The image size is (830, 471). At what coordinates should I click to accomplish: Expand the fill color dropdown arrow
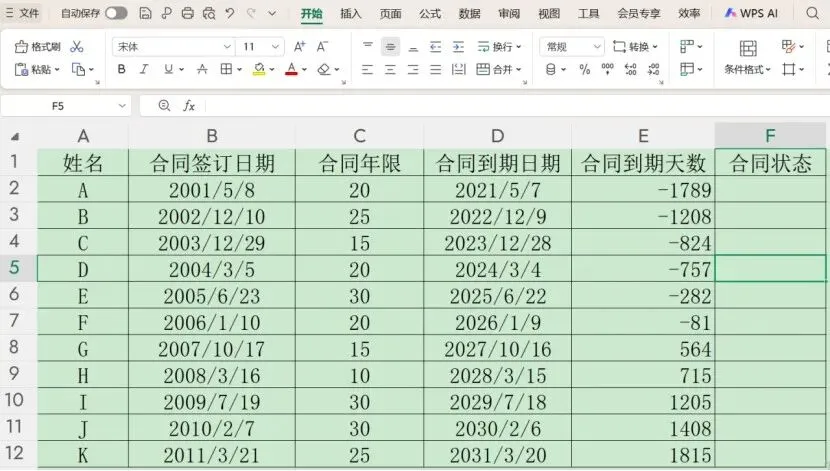coord(272,69)
